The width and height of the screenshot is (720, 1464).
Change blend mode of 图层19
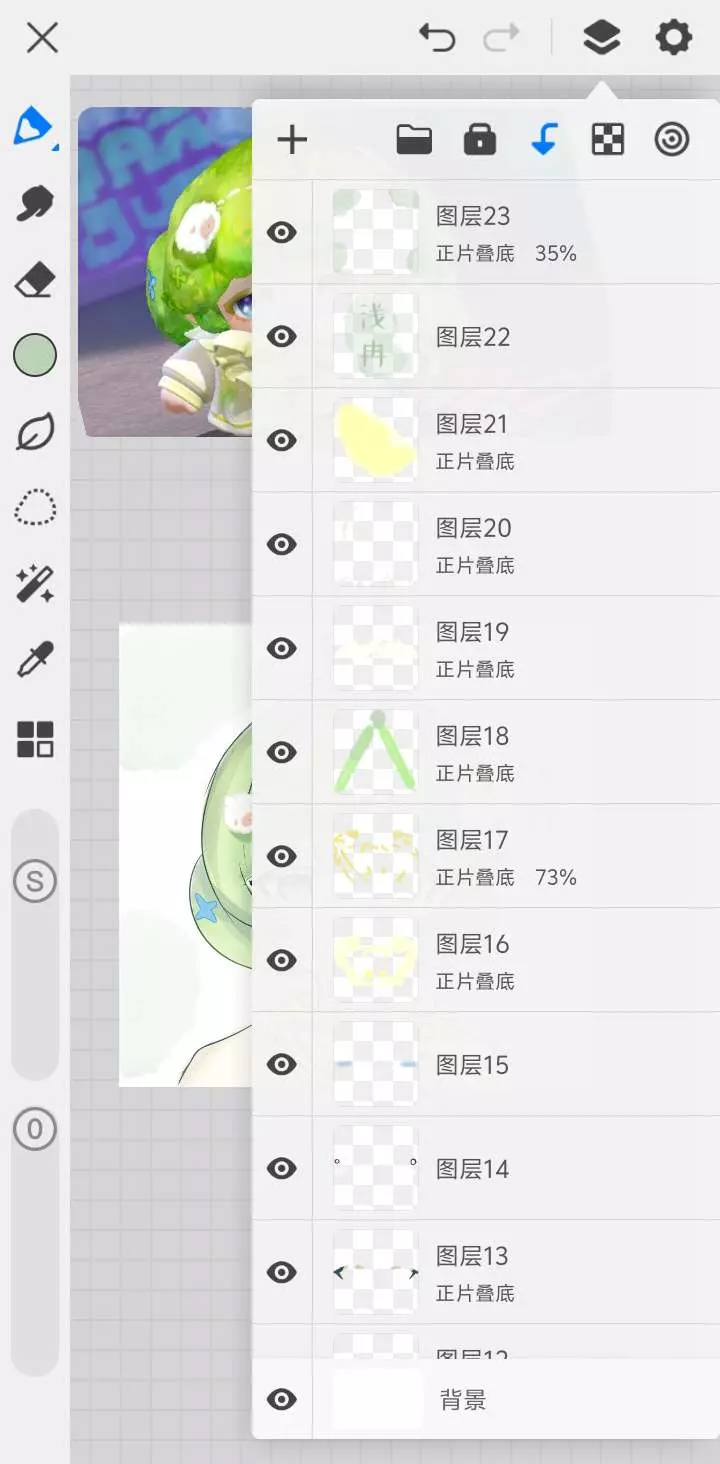[x=475, y=670]
